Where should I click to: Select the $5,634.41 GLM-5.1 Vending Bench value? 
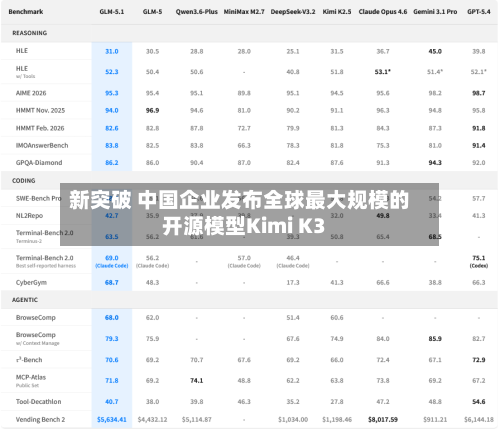coord(112,419)
